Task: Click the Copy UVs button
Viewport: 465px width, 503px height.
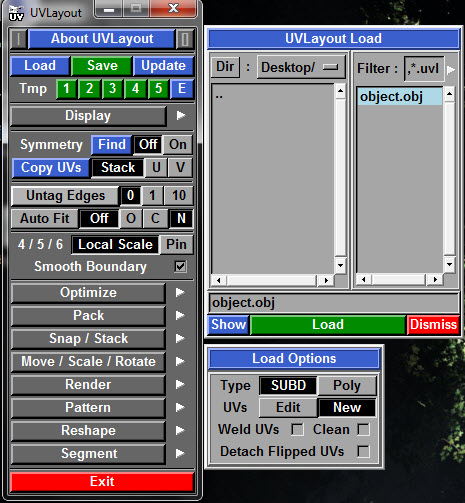Action: click(51, 168)
